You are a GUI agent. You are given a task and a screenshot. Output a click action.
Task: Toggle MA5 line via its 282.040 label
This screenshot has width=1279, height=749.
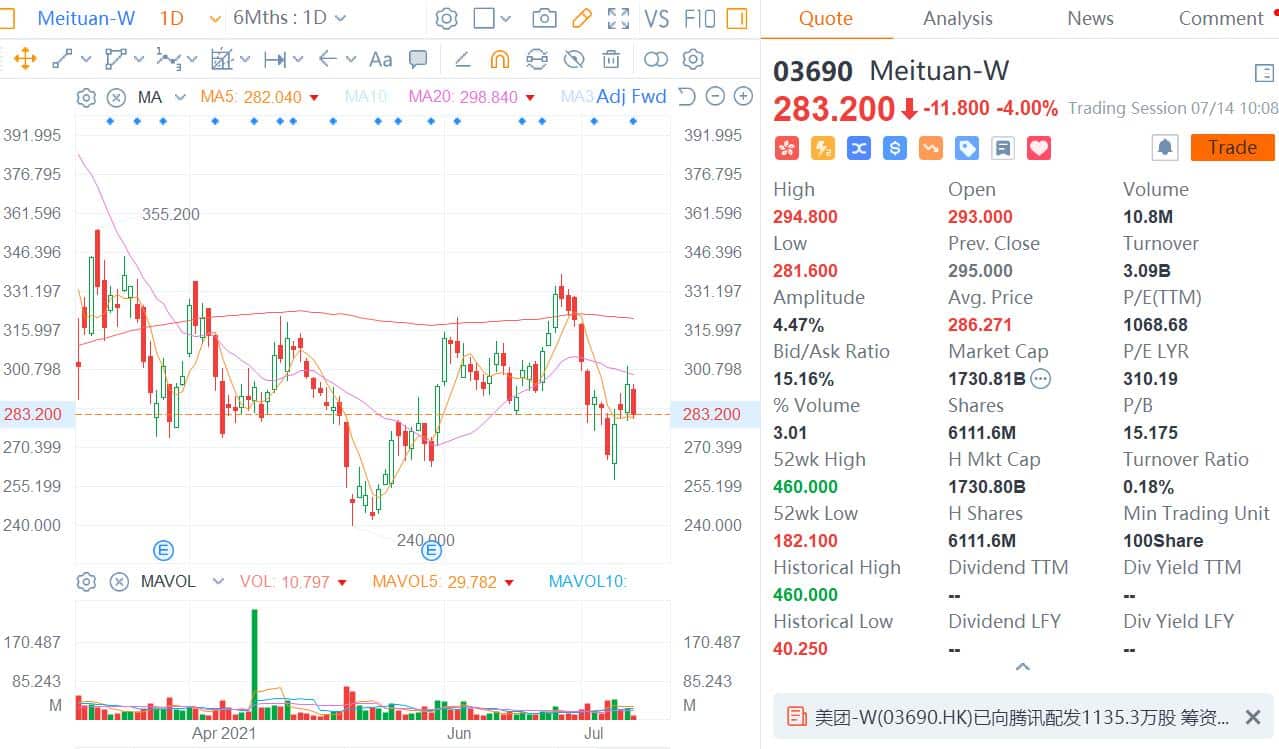coord(260,97)
